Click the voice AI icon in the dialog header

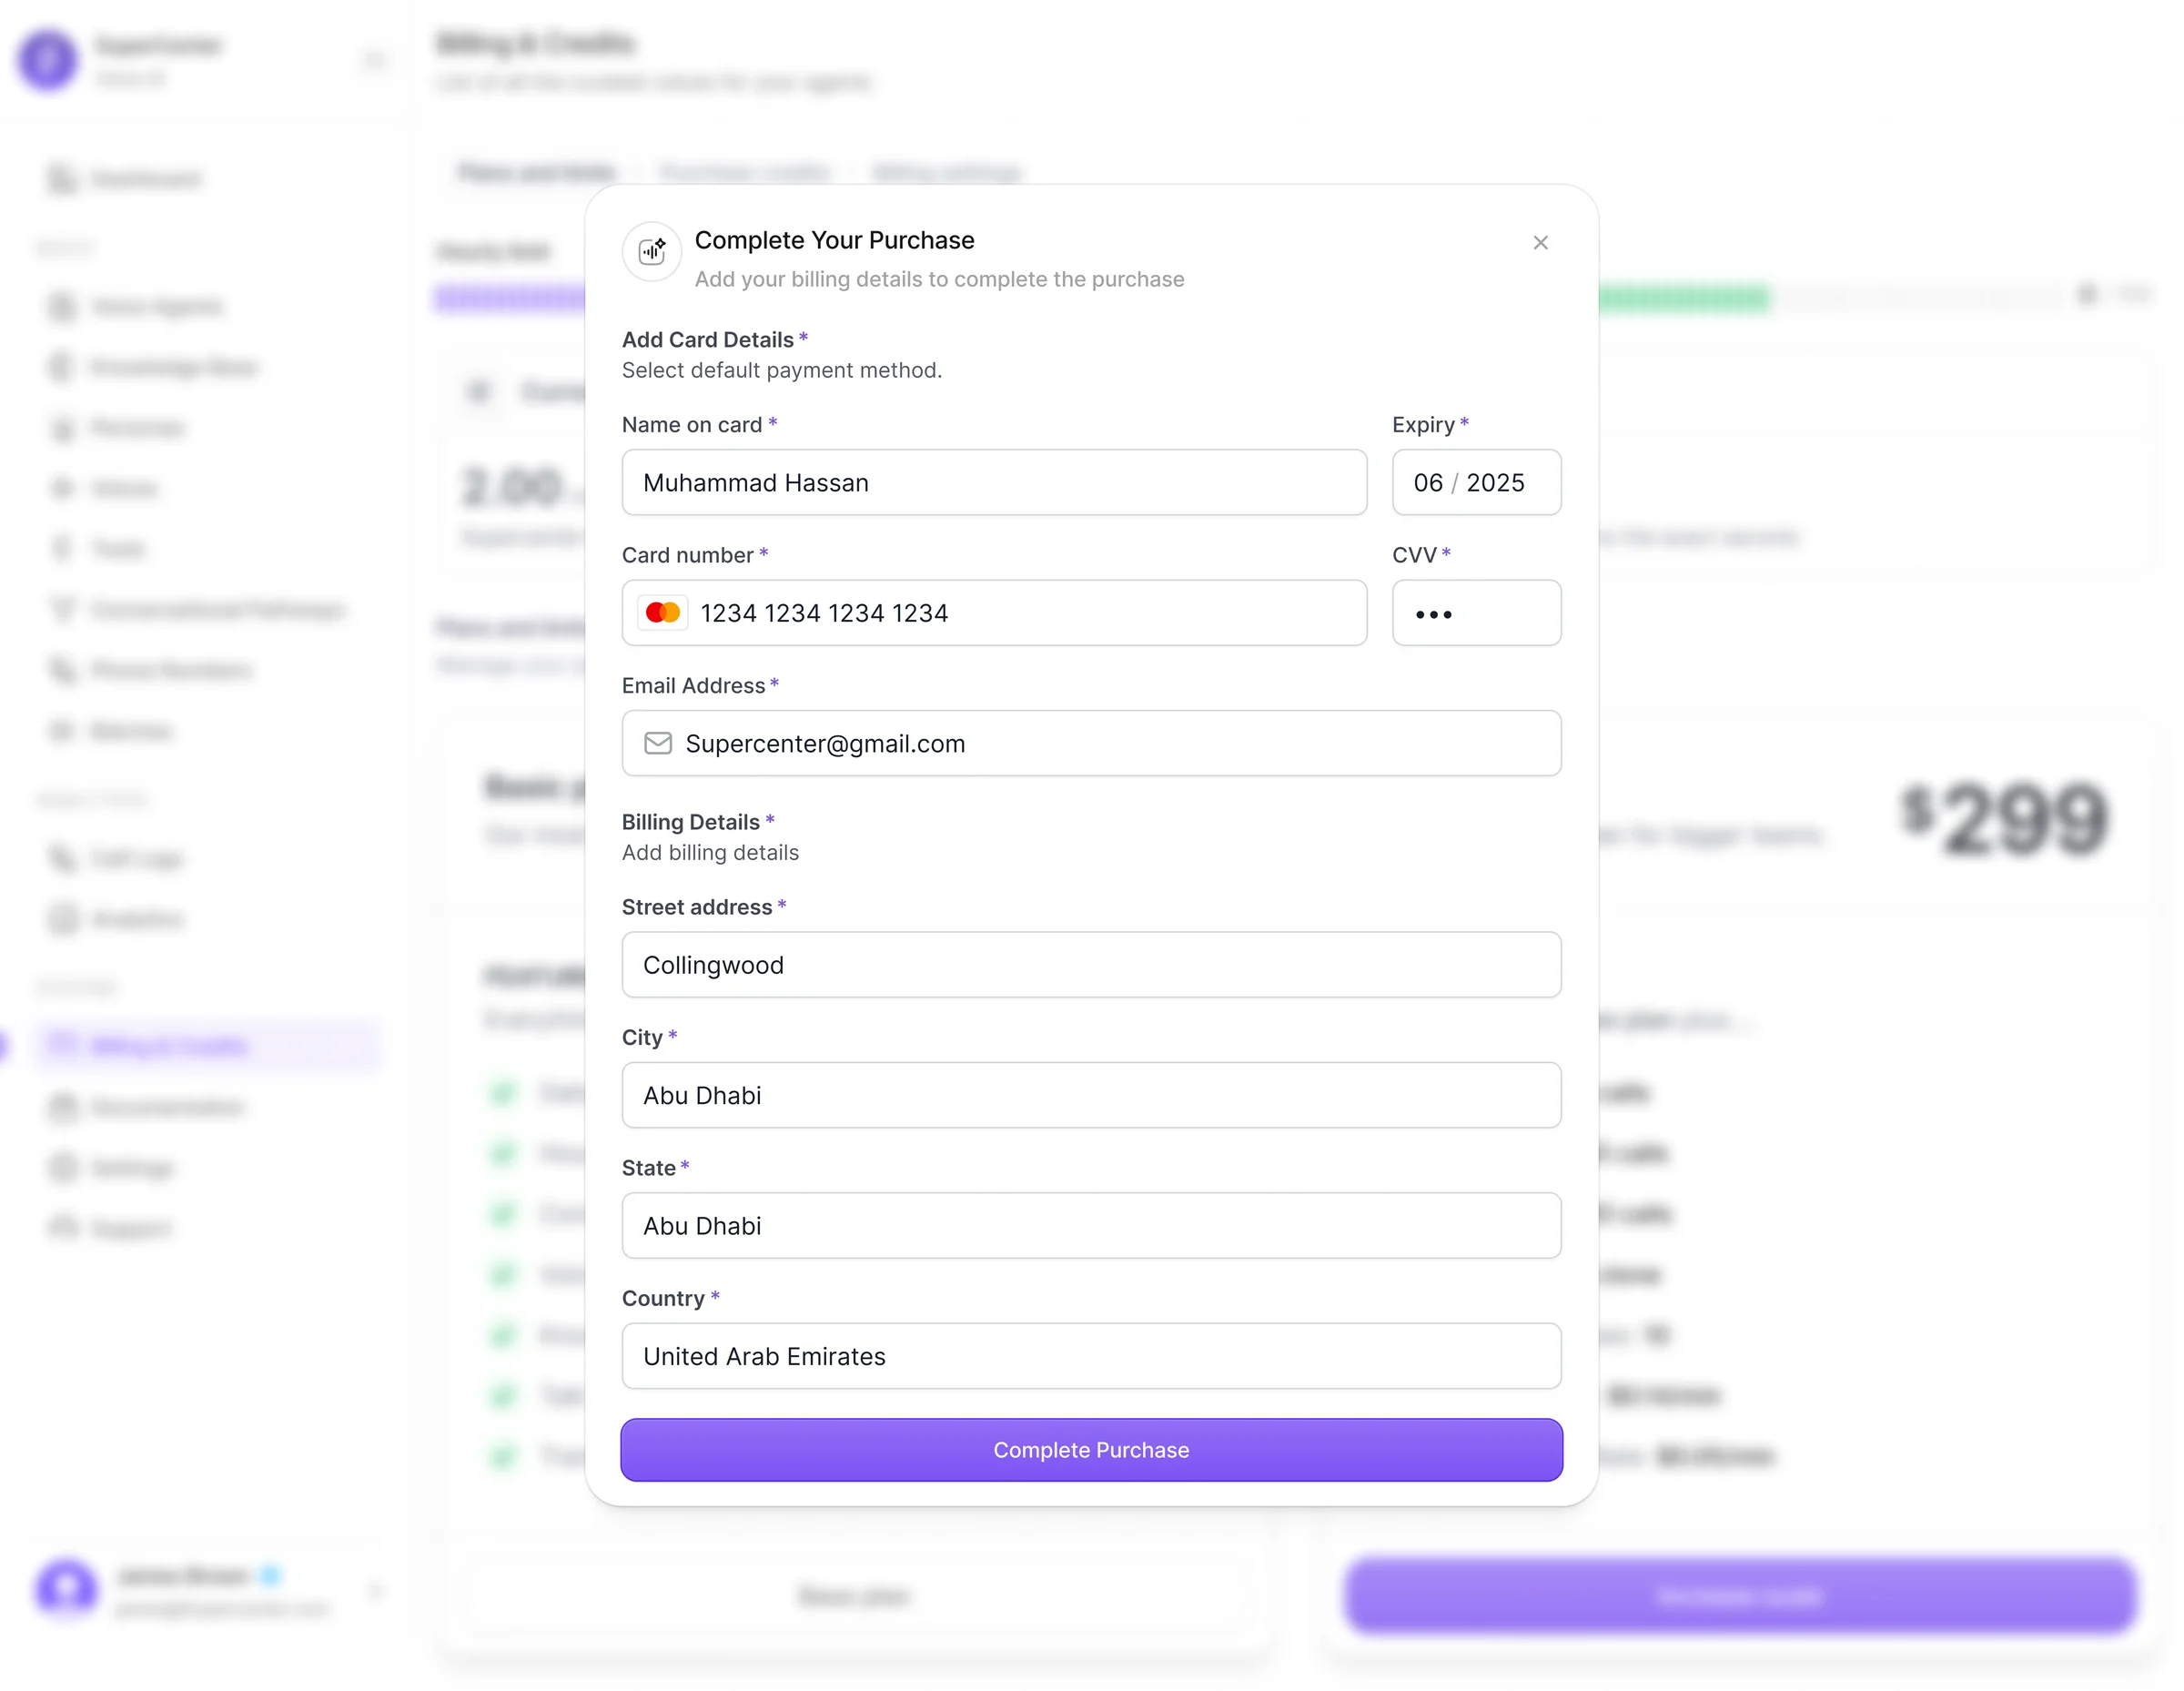(x=652, y=252)
